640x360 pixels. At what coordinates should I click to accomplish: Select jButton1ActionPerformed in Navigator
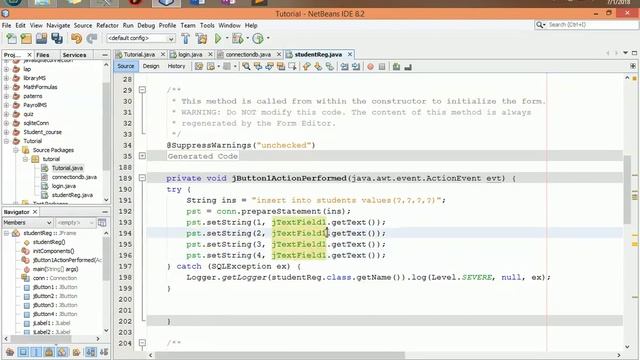[x=67, y=260]
